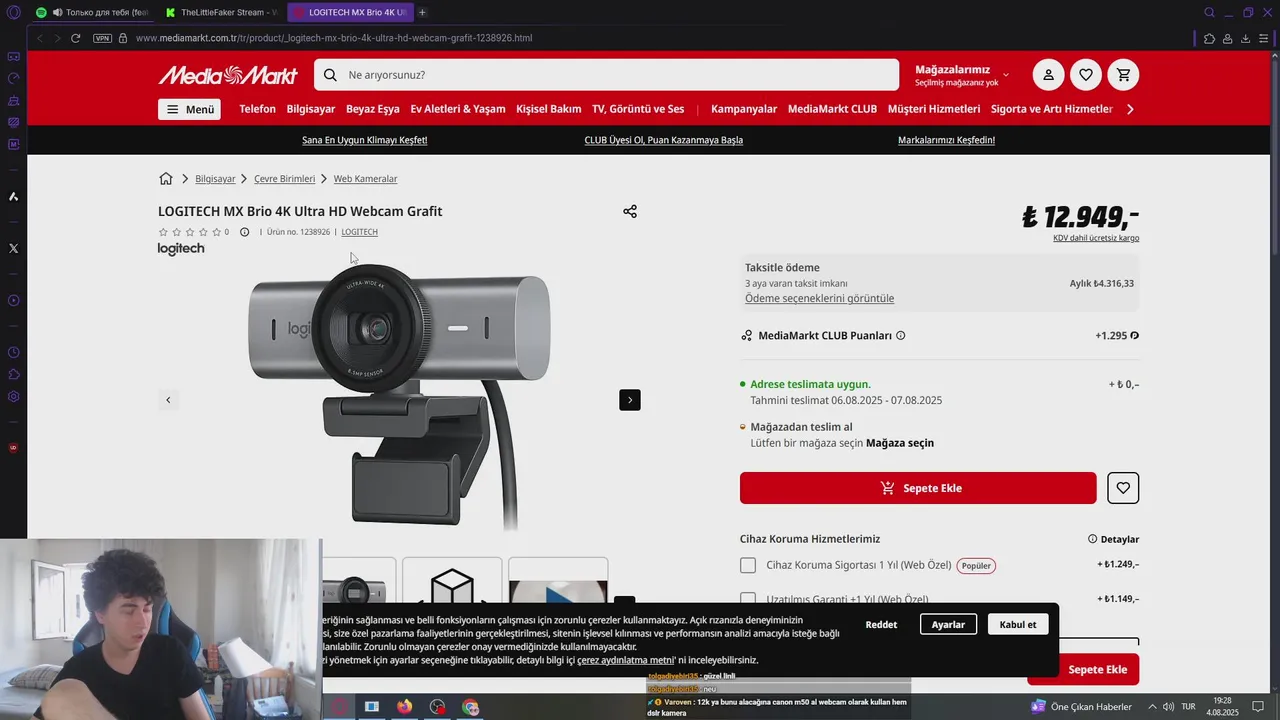Click the share icon next to product title

[x=630, y=211]
